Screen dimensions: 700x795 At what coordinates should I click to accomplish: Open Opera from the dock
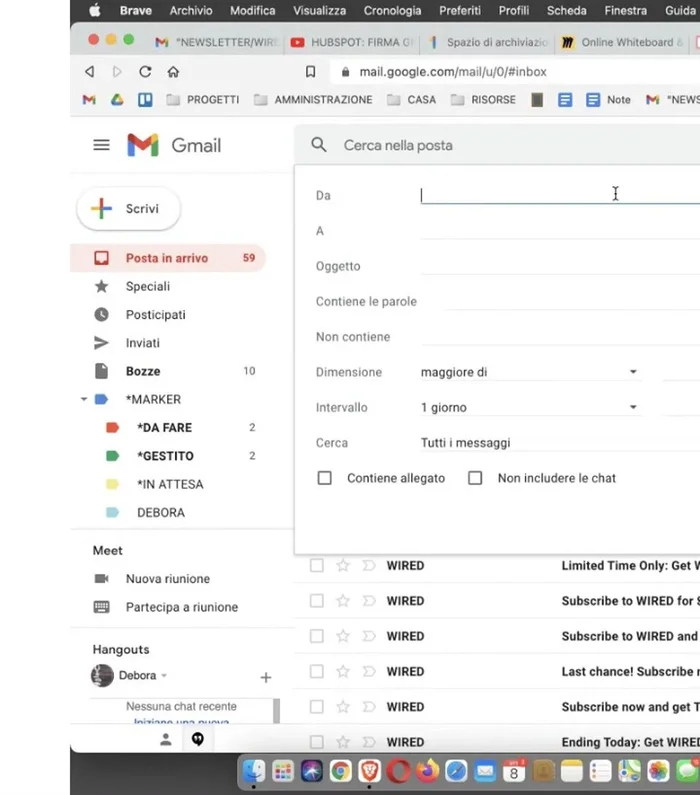398,771
